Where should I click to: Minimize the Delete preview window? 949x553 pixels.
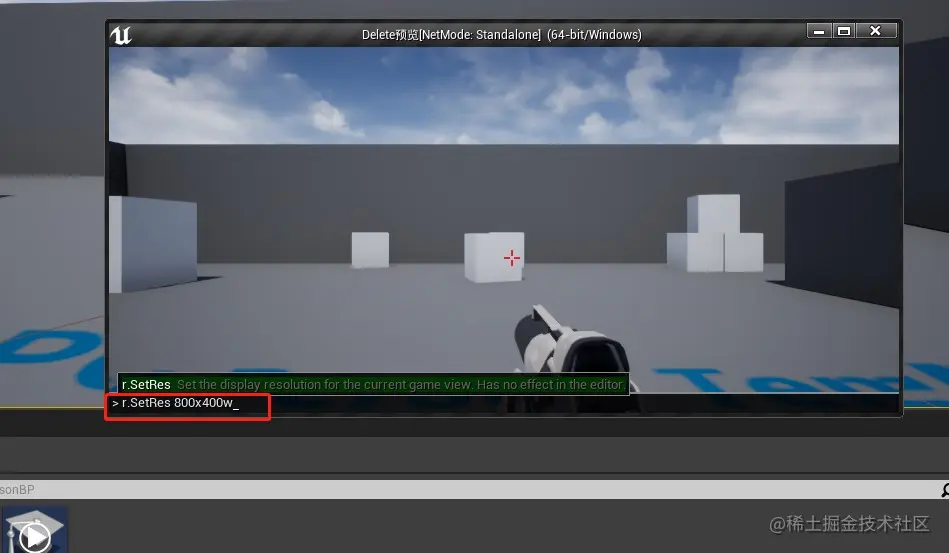[x=819, y=31]
